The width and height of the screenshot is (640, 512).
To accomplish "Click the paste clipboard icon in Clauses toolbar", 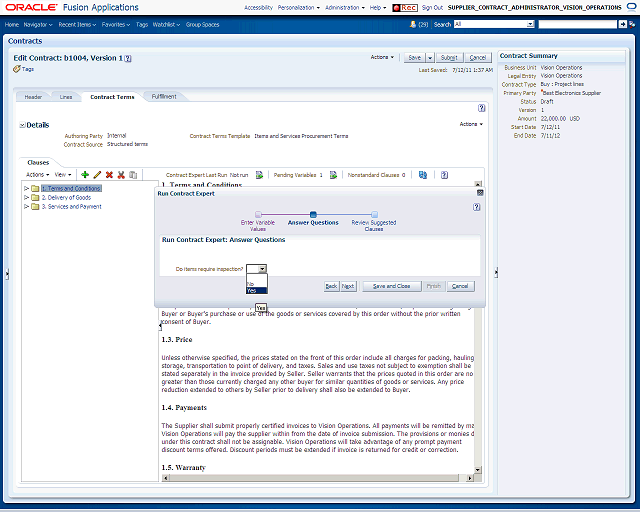I will [x=133, y=175].
